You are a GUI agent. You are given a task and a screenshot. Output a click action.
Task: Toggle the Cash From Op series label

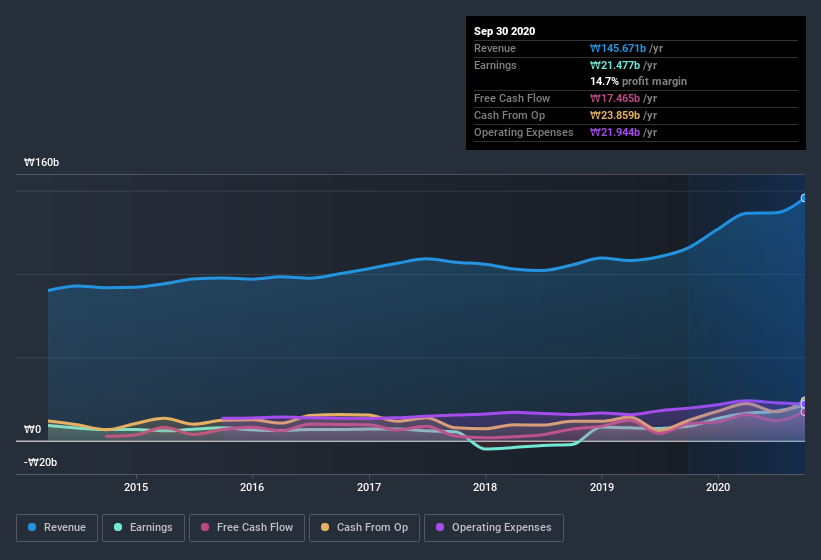372,527
